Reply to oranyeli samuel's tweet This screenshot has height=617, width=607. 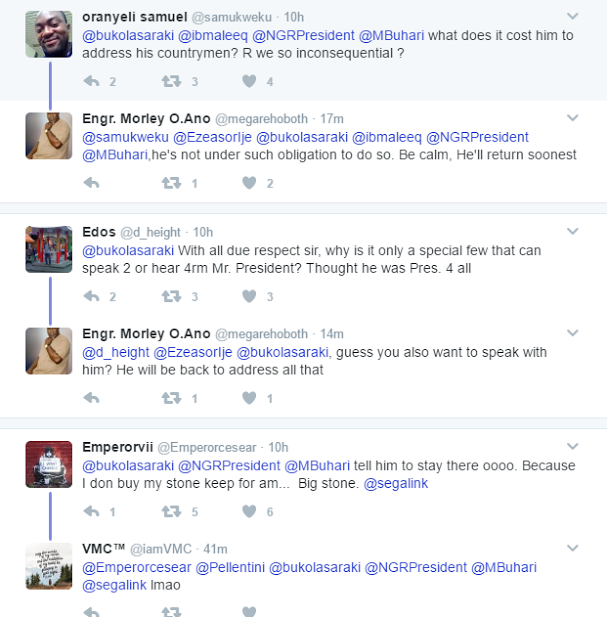[x=91, y=81]
